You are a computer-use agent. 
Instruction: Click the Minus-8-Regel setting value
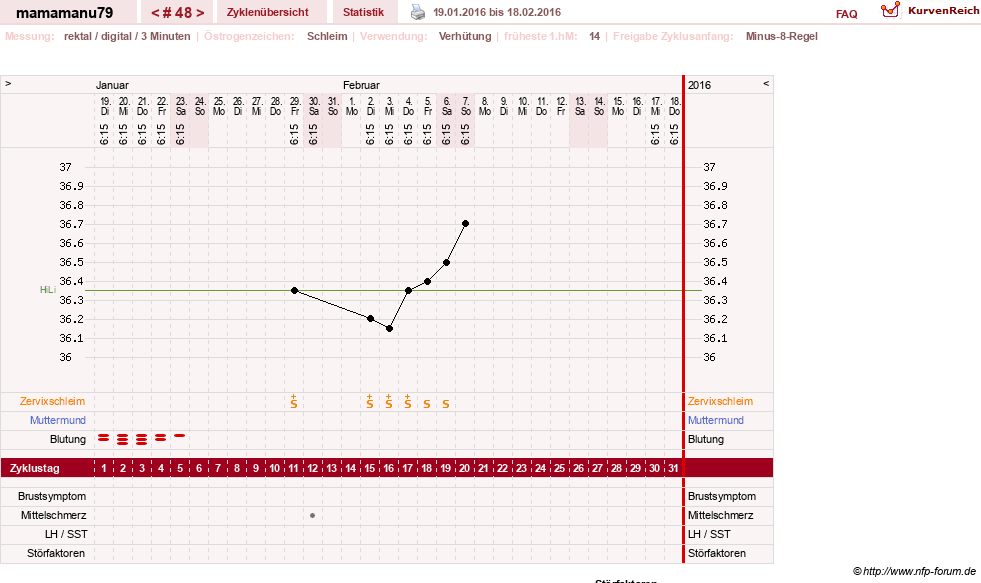coord(781,36)
